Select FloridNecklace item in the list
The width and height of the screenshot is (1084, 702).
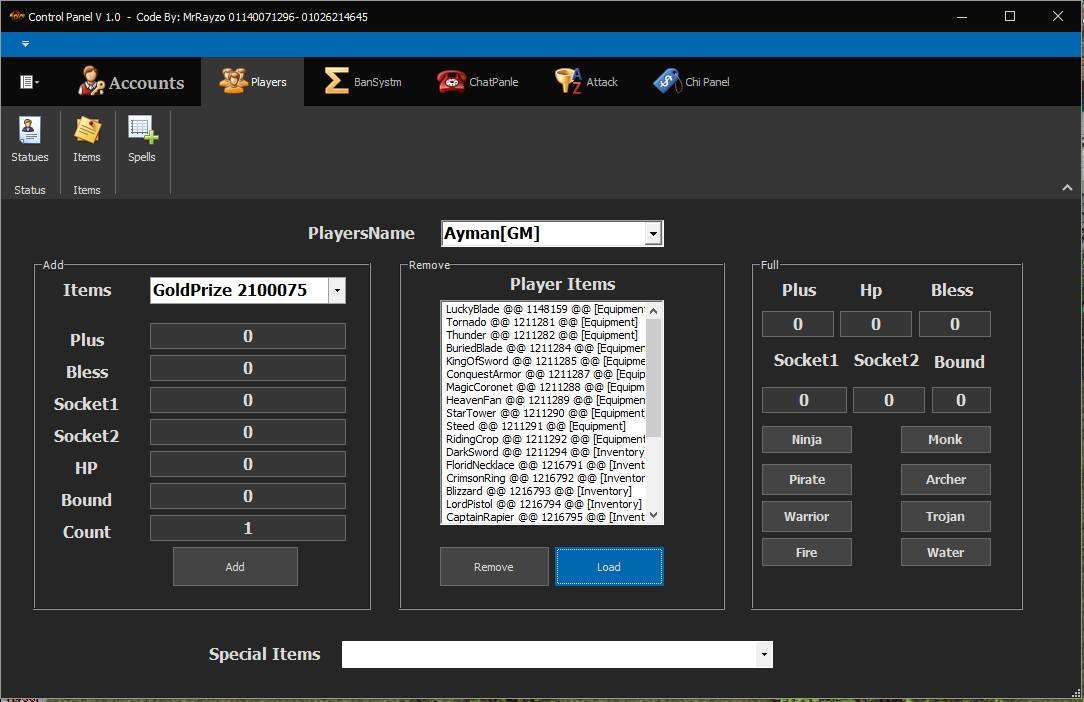tap(544, 465)
